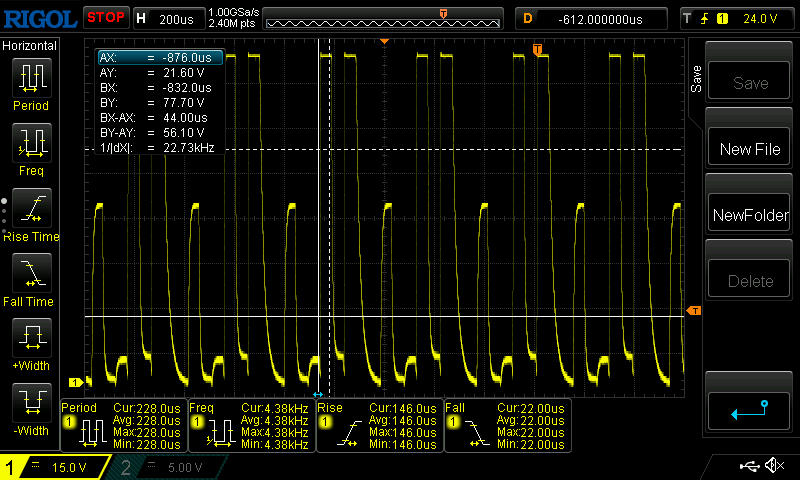This screenshot has height=480, width=800.
Task: Toggle the muted speaker sound icon
Action: (774, 466)
